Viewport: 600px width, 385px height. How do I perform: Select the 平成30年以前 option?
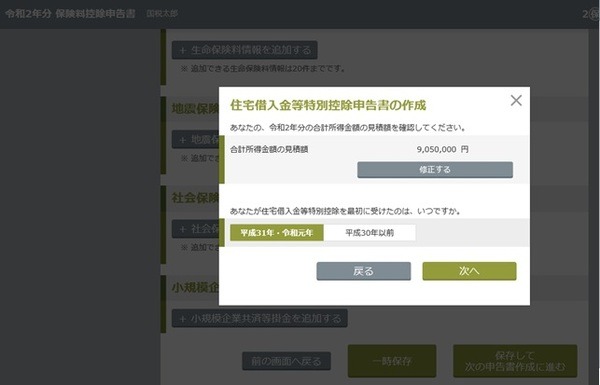[370, 233]
